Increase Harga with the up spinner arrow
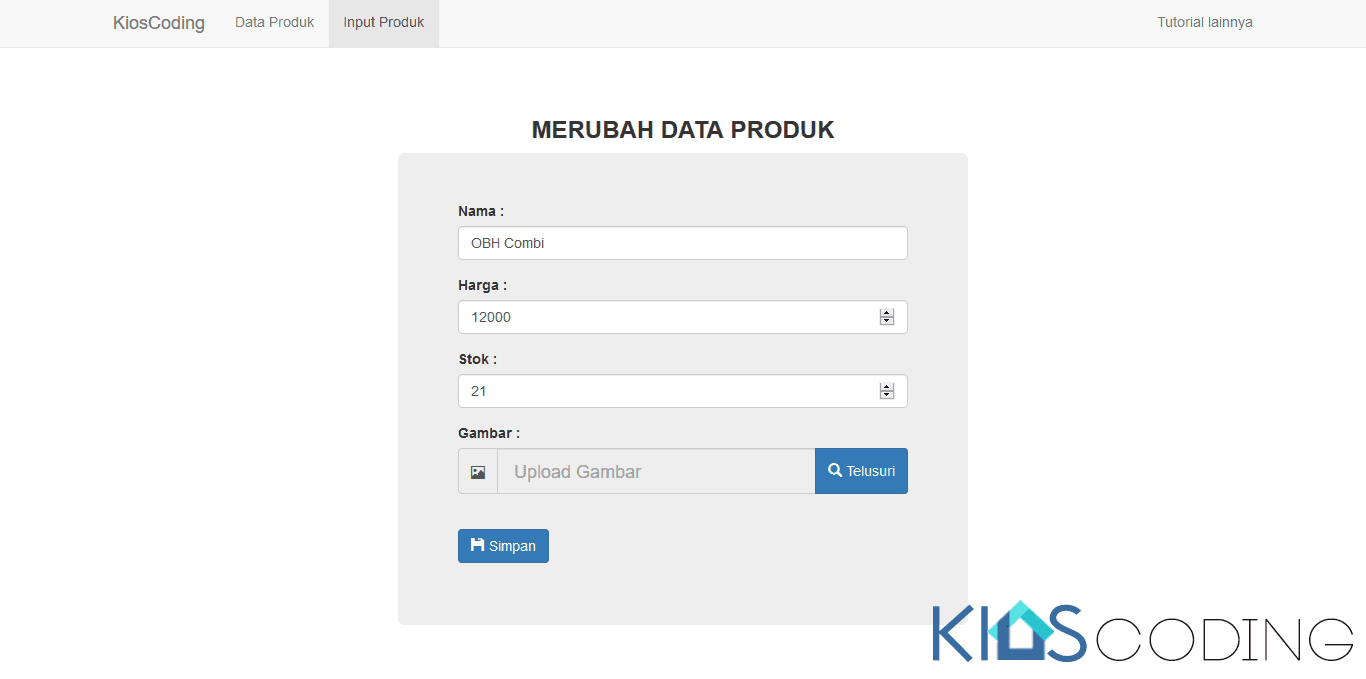 886,312
